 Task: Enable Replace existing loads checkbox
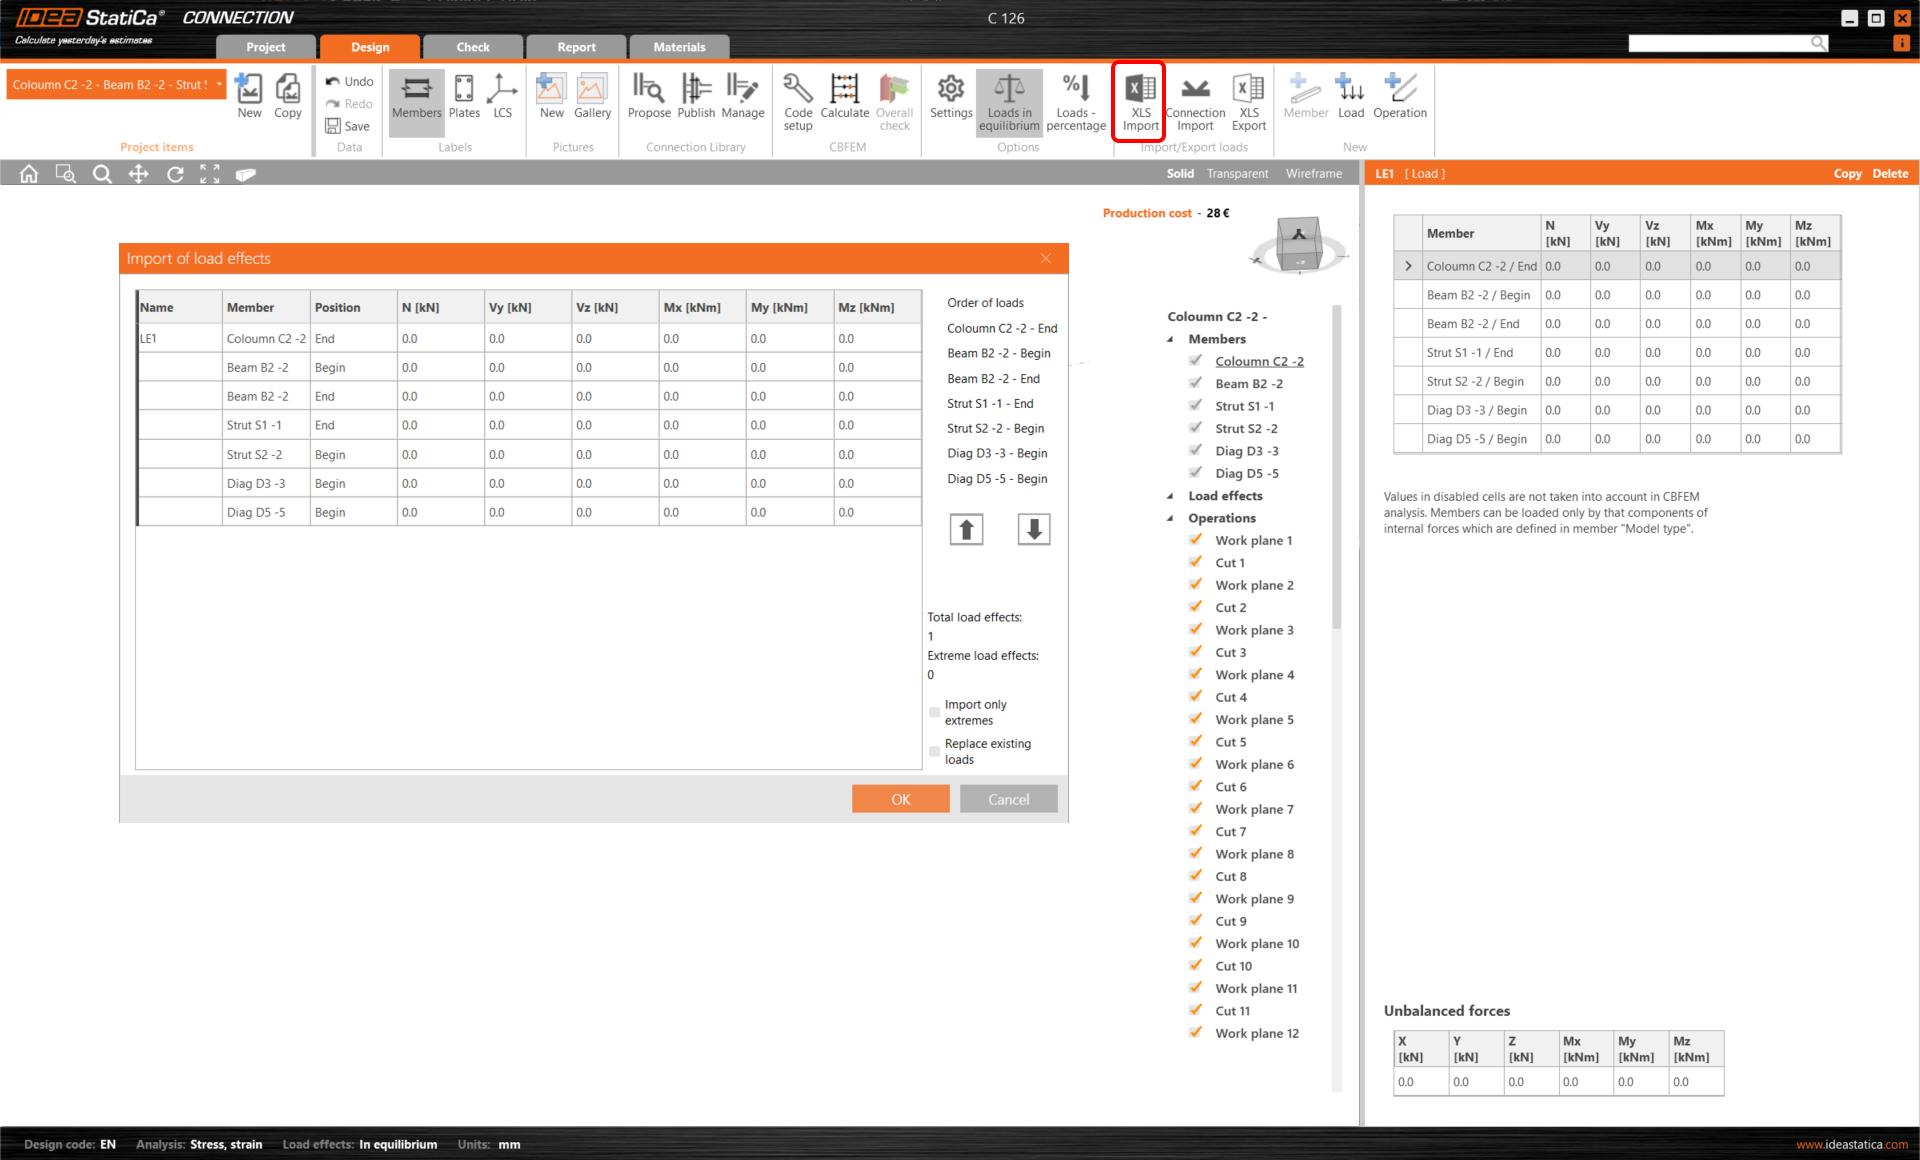(x=935, y=751)
